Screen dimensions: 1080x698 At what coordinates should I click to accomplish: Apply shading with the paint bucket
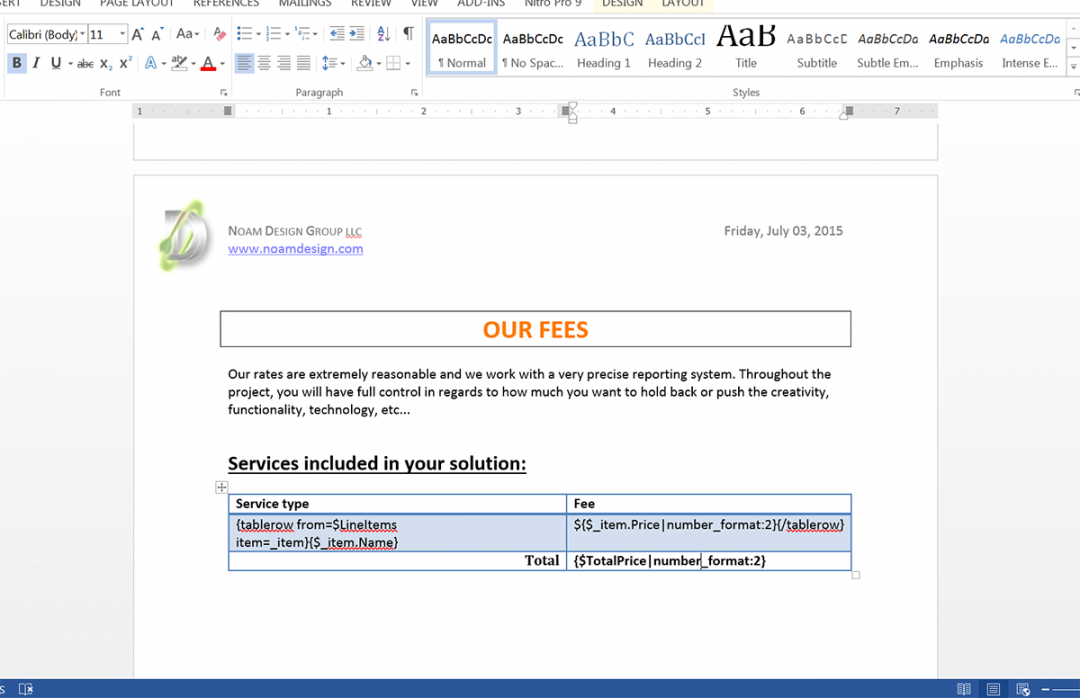(365, 63)
